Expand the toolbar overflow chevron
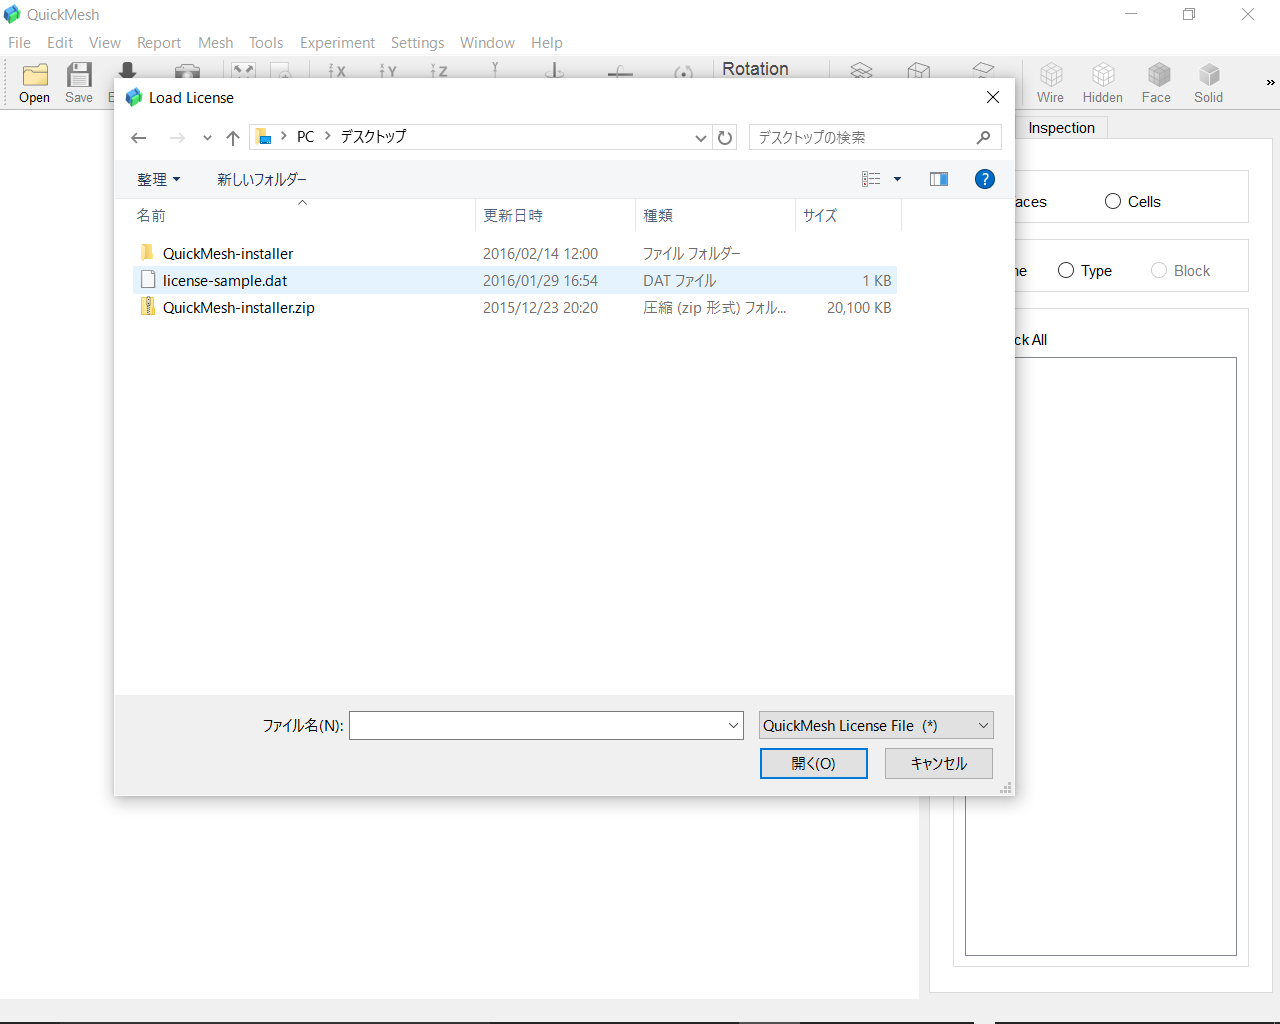This screenshot has height=1024, width=1280. [1270, 83]
